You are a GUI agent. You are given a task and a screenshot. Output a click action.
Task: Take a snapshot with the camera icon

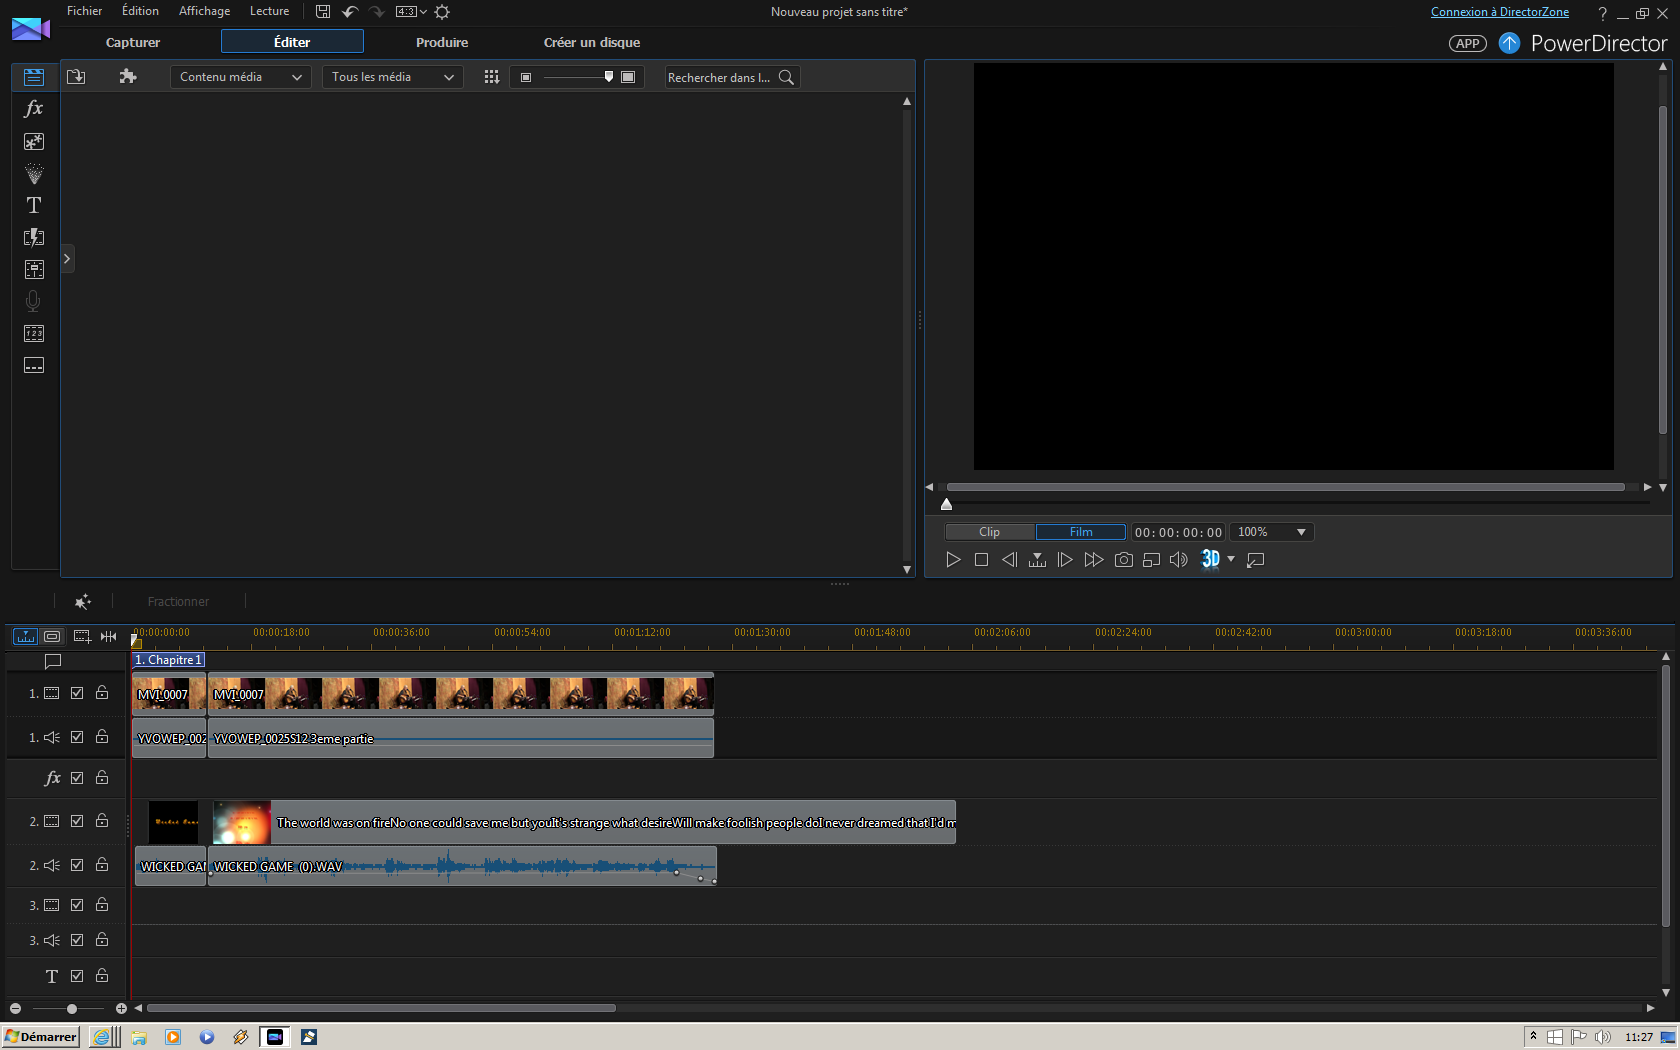click(1123, 560)
